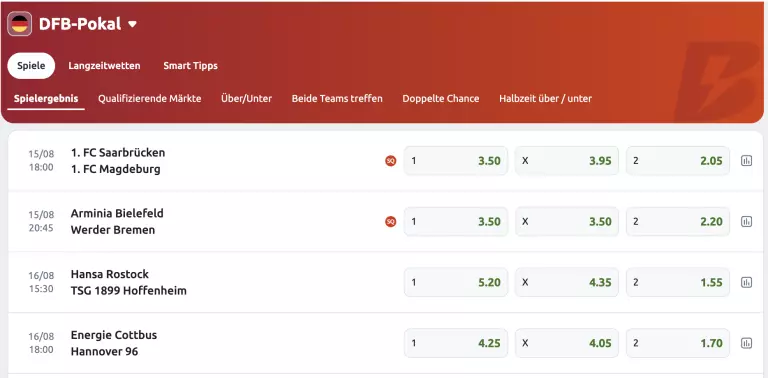Open statistics icon for Saarbrücken match
768x378 pixels.
[x=746, y=161]
